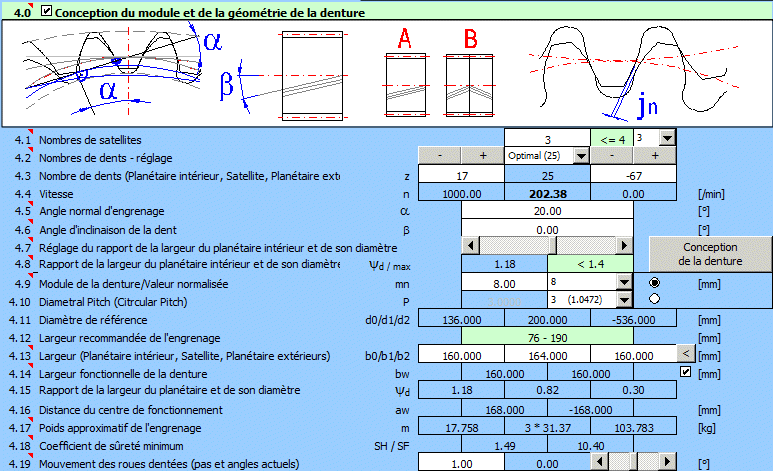
Task: Click the Conception de la denture button
Action: click(710, 254)
